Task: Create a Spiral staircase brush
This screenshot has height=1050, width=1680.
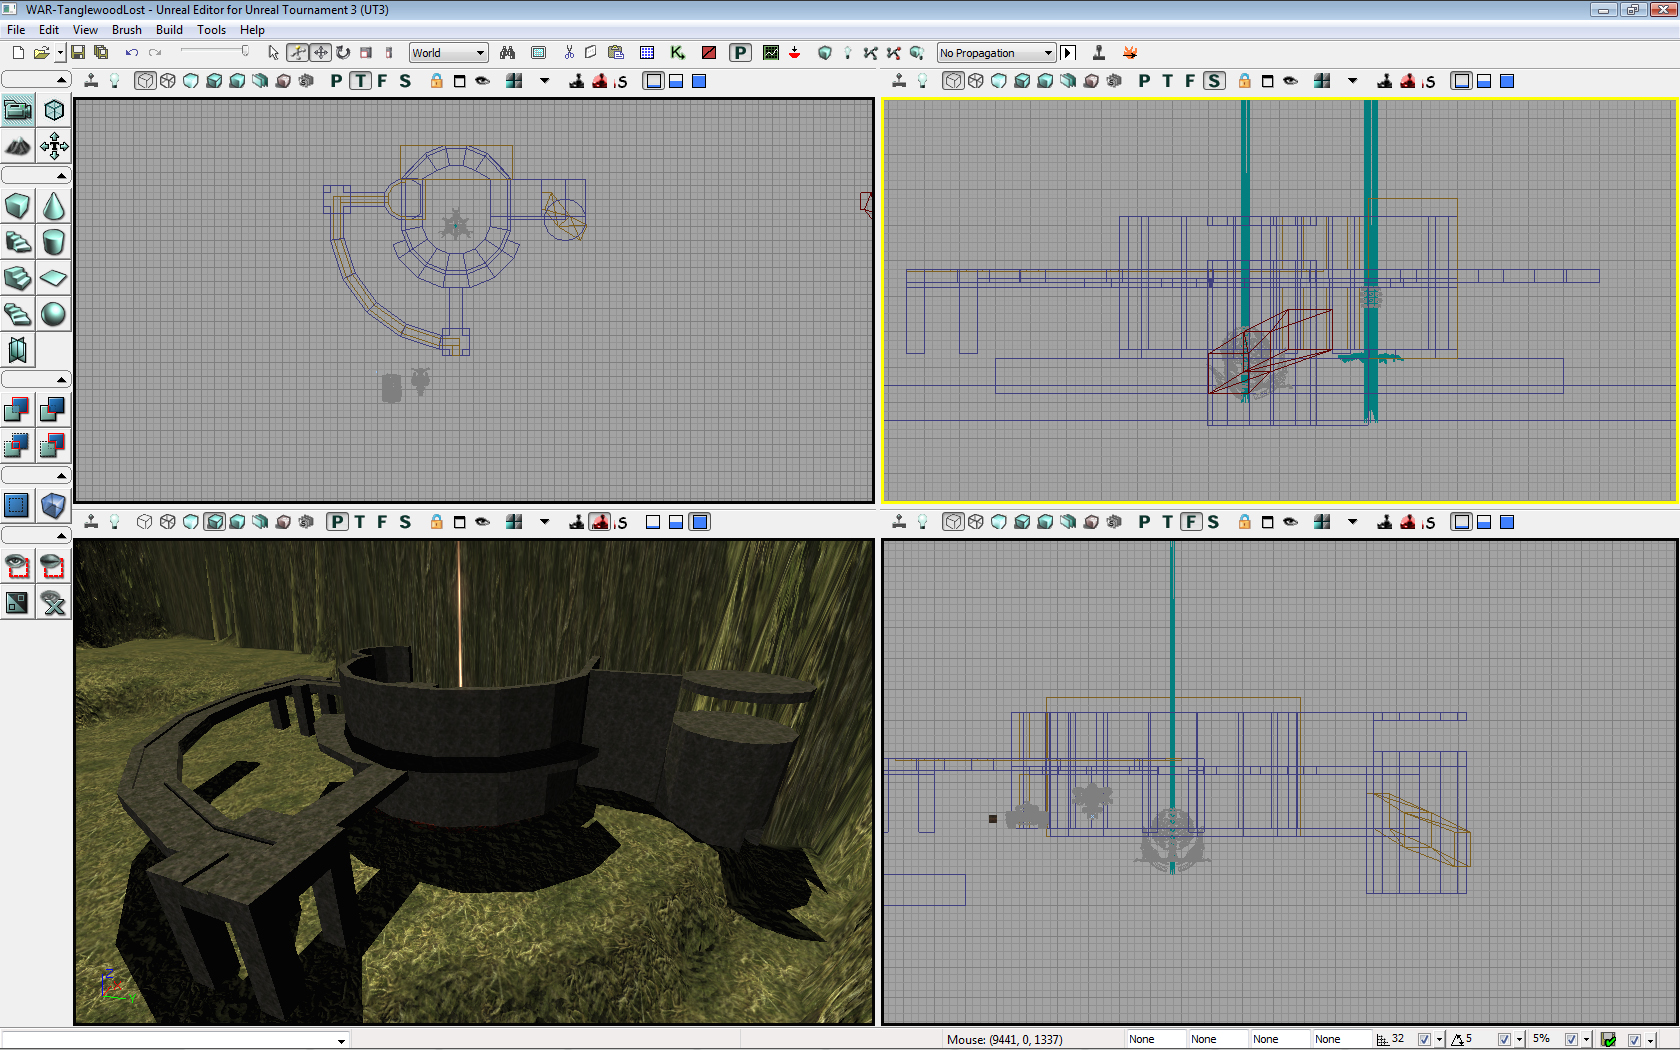Action: 18,314
